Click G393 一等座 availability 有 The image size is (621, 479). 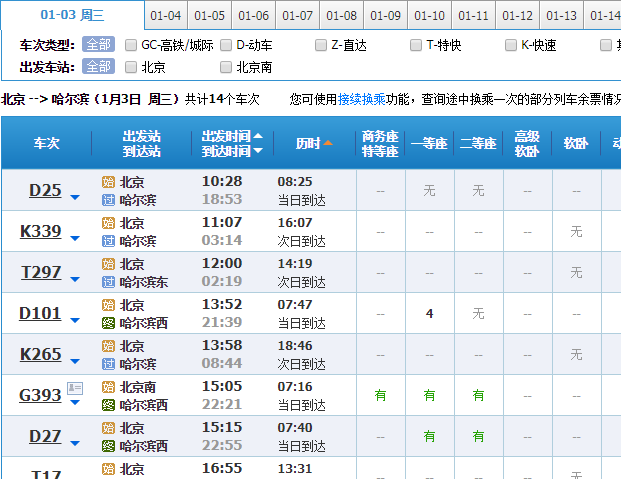(429, 395)
